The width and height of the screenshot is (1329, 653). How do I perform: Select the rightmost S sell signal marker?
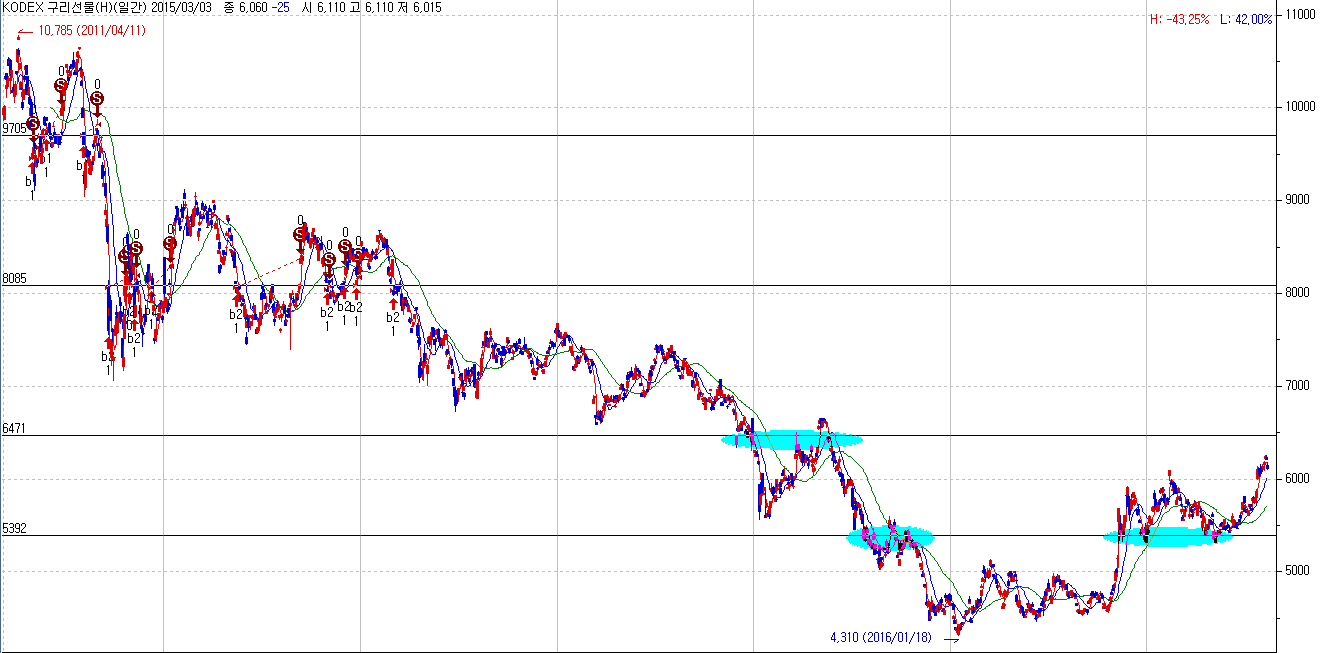pos(357,255)
